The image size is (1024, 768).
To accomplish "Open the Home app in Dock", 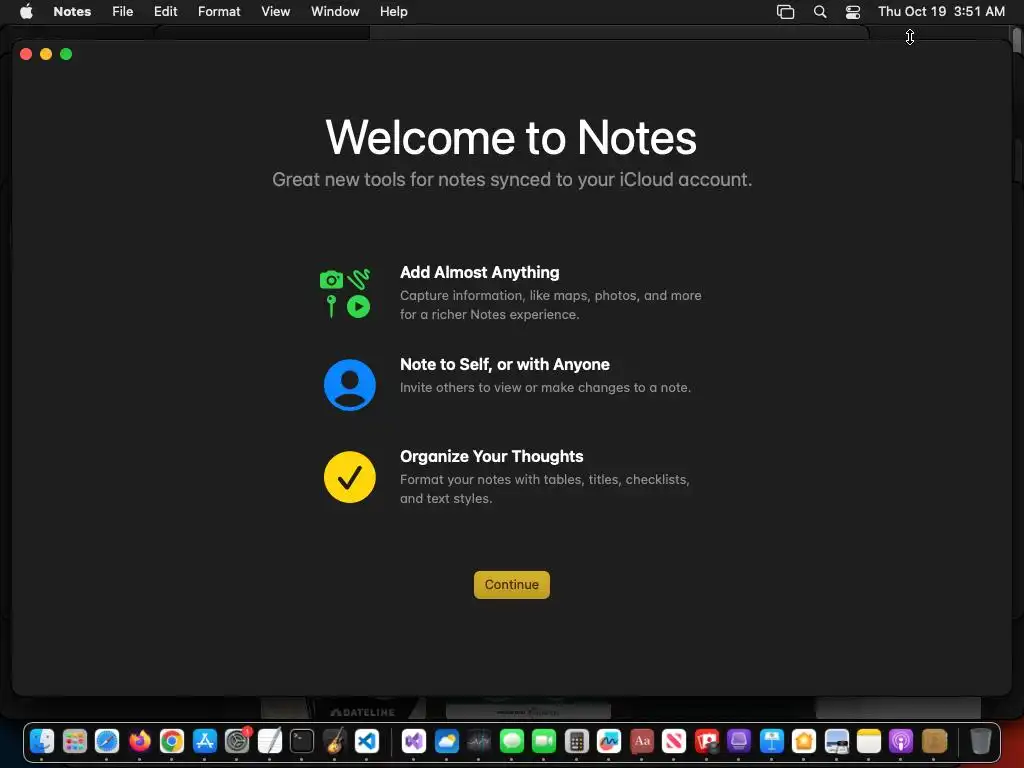I will coord(803,741).
